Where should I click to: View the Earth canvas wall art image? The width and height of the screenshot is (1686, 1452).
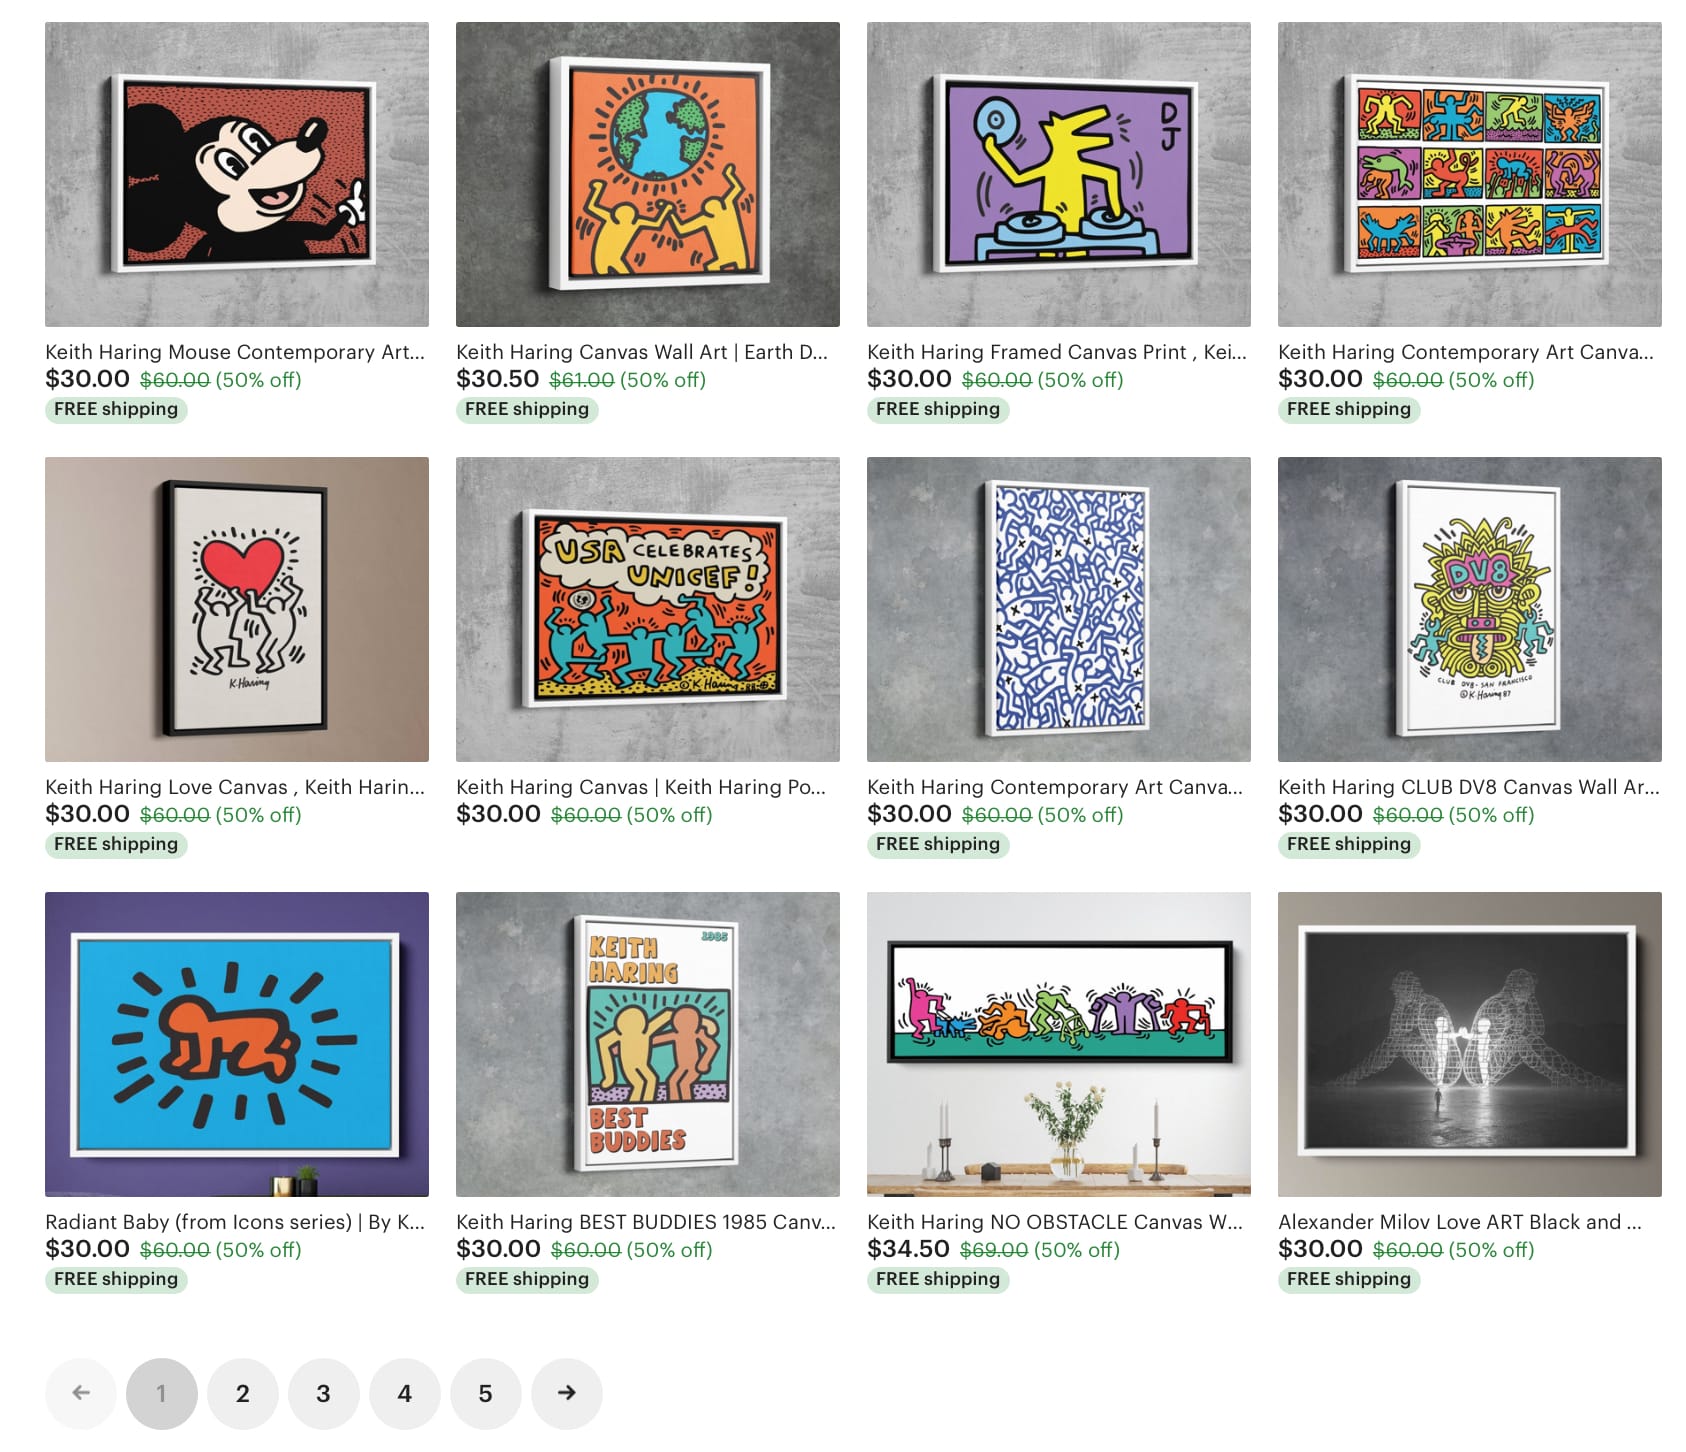point(648,174)
